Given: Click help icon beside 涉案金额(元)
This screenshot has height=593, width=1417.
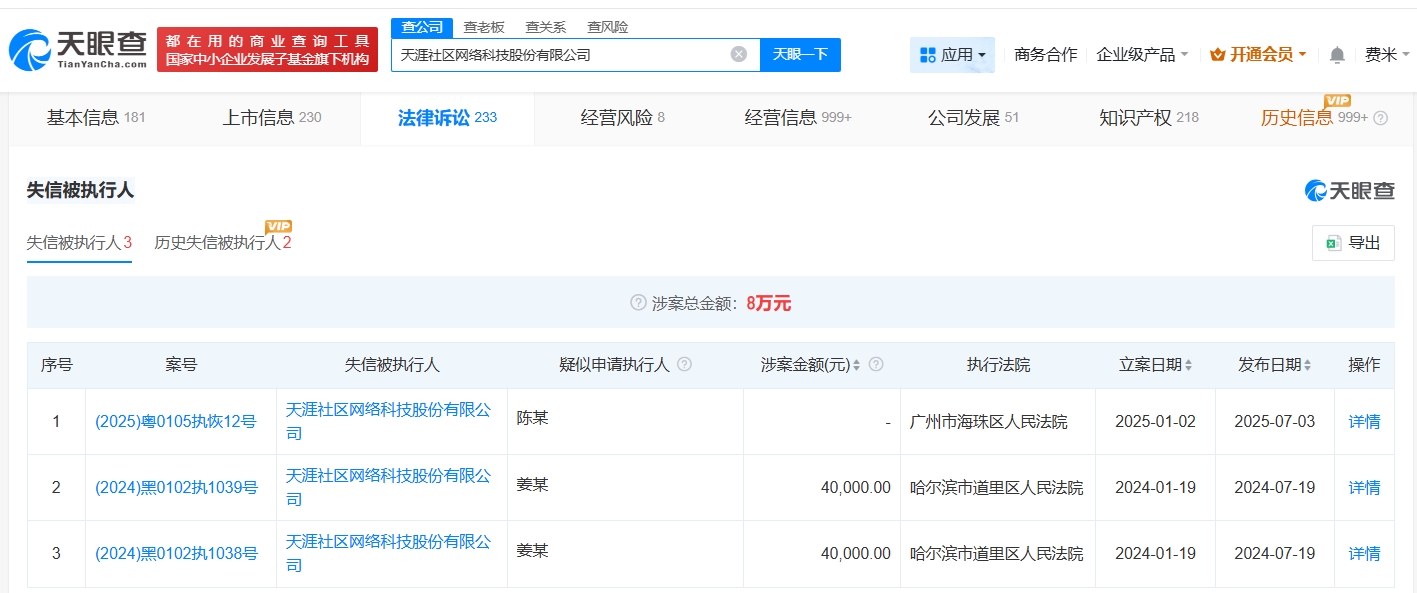Looking at the screenshot, I should click(877, 365).
